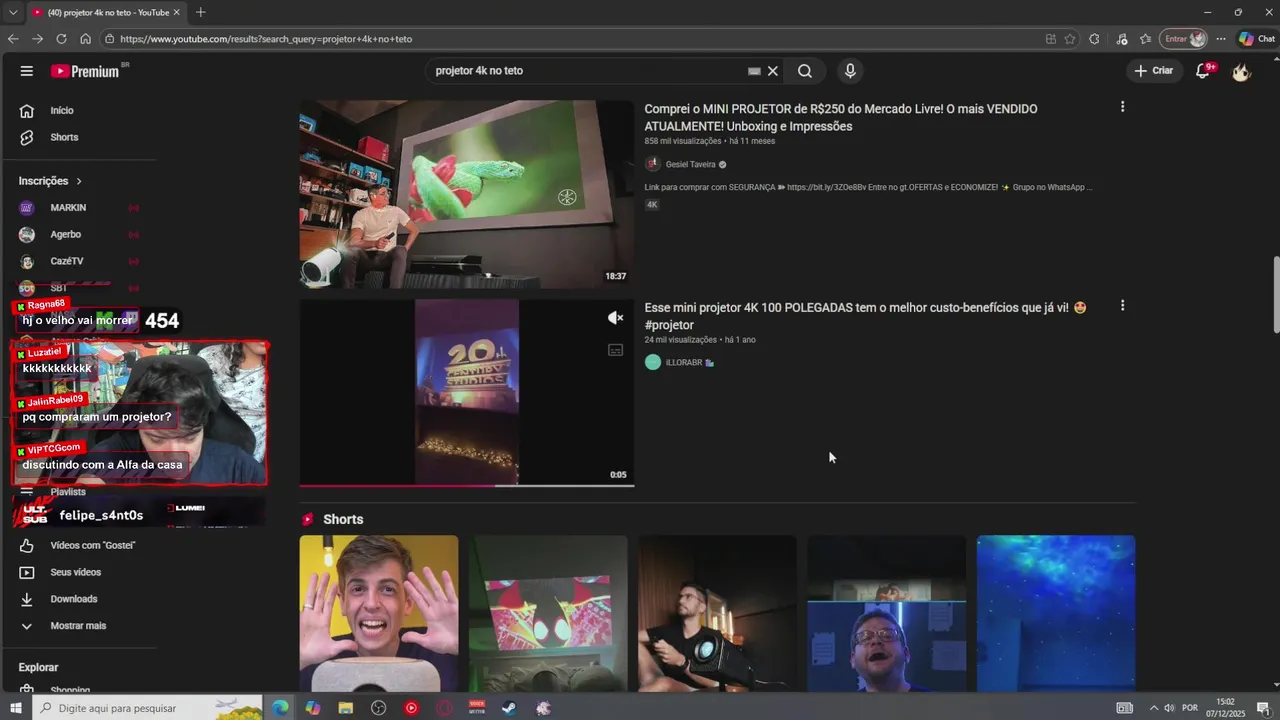Open Vídeos com "Gostei" in sidebar
Screen dimensions: 1280x720
click(x=93, y=545)
